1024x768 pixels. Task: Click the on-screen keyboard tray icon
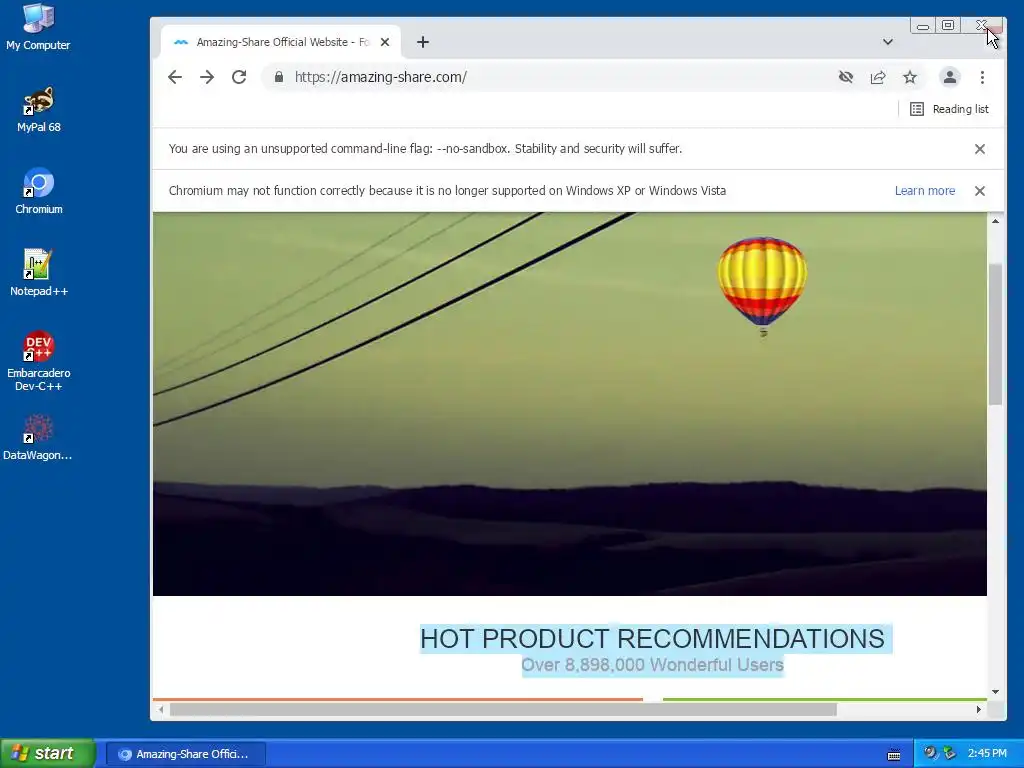894,755
